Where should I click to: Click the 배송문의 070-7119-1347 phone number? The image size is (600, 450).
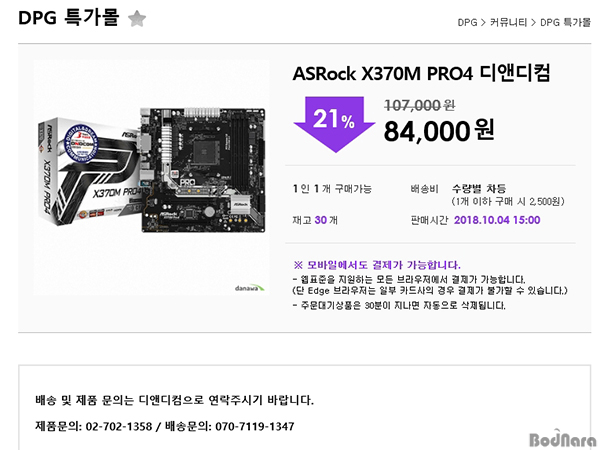click(x=230, y=426)
